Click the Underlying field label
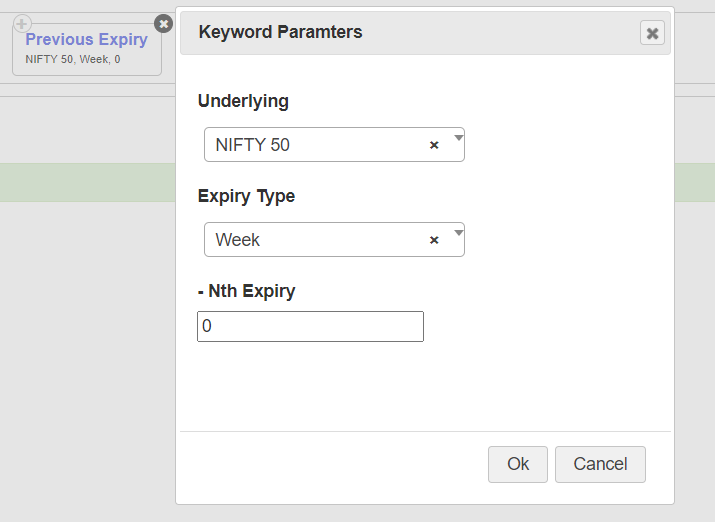Viewport: 715px width, 522px height. click(243, 101)
